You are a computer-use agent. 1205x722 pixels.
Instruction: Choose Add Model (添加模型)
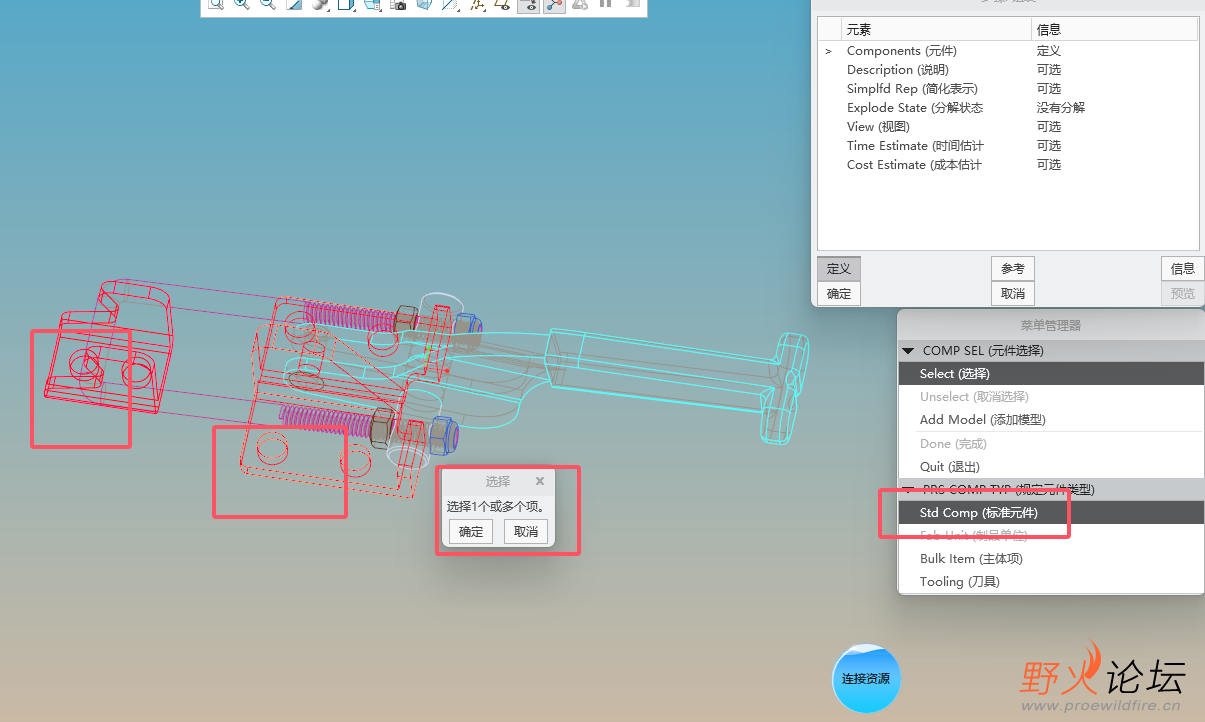[x=1050, y=420]
